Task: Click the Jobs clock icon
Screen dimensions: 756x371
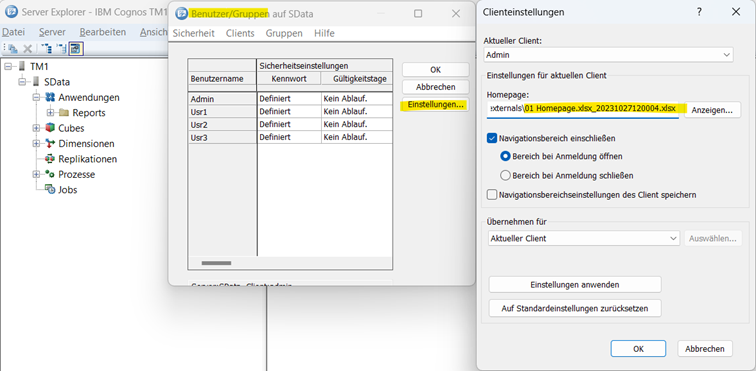Action: click(x=50, y=190)
